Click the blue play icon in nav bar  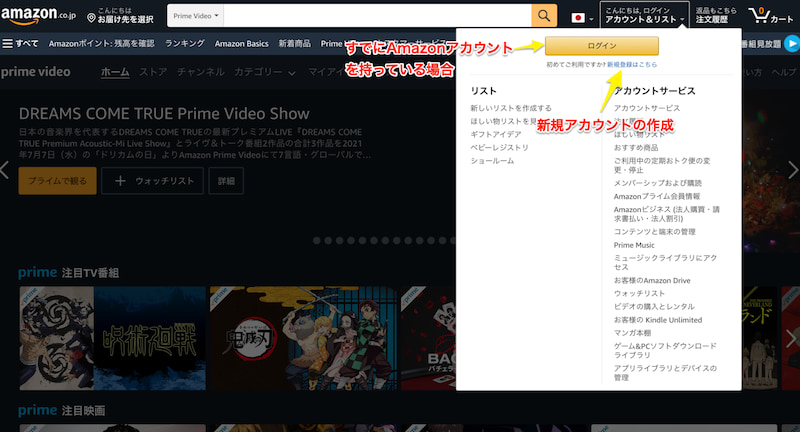792,44
